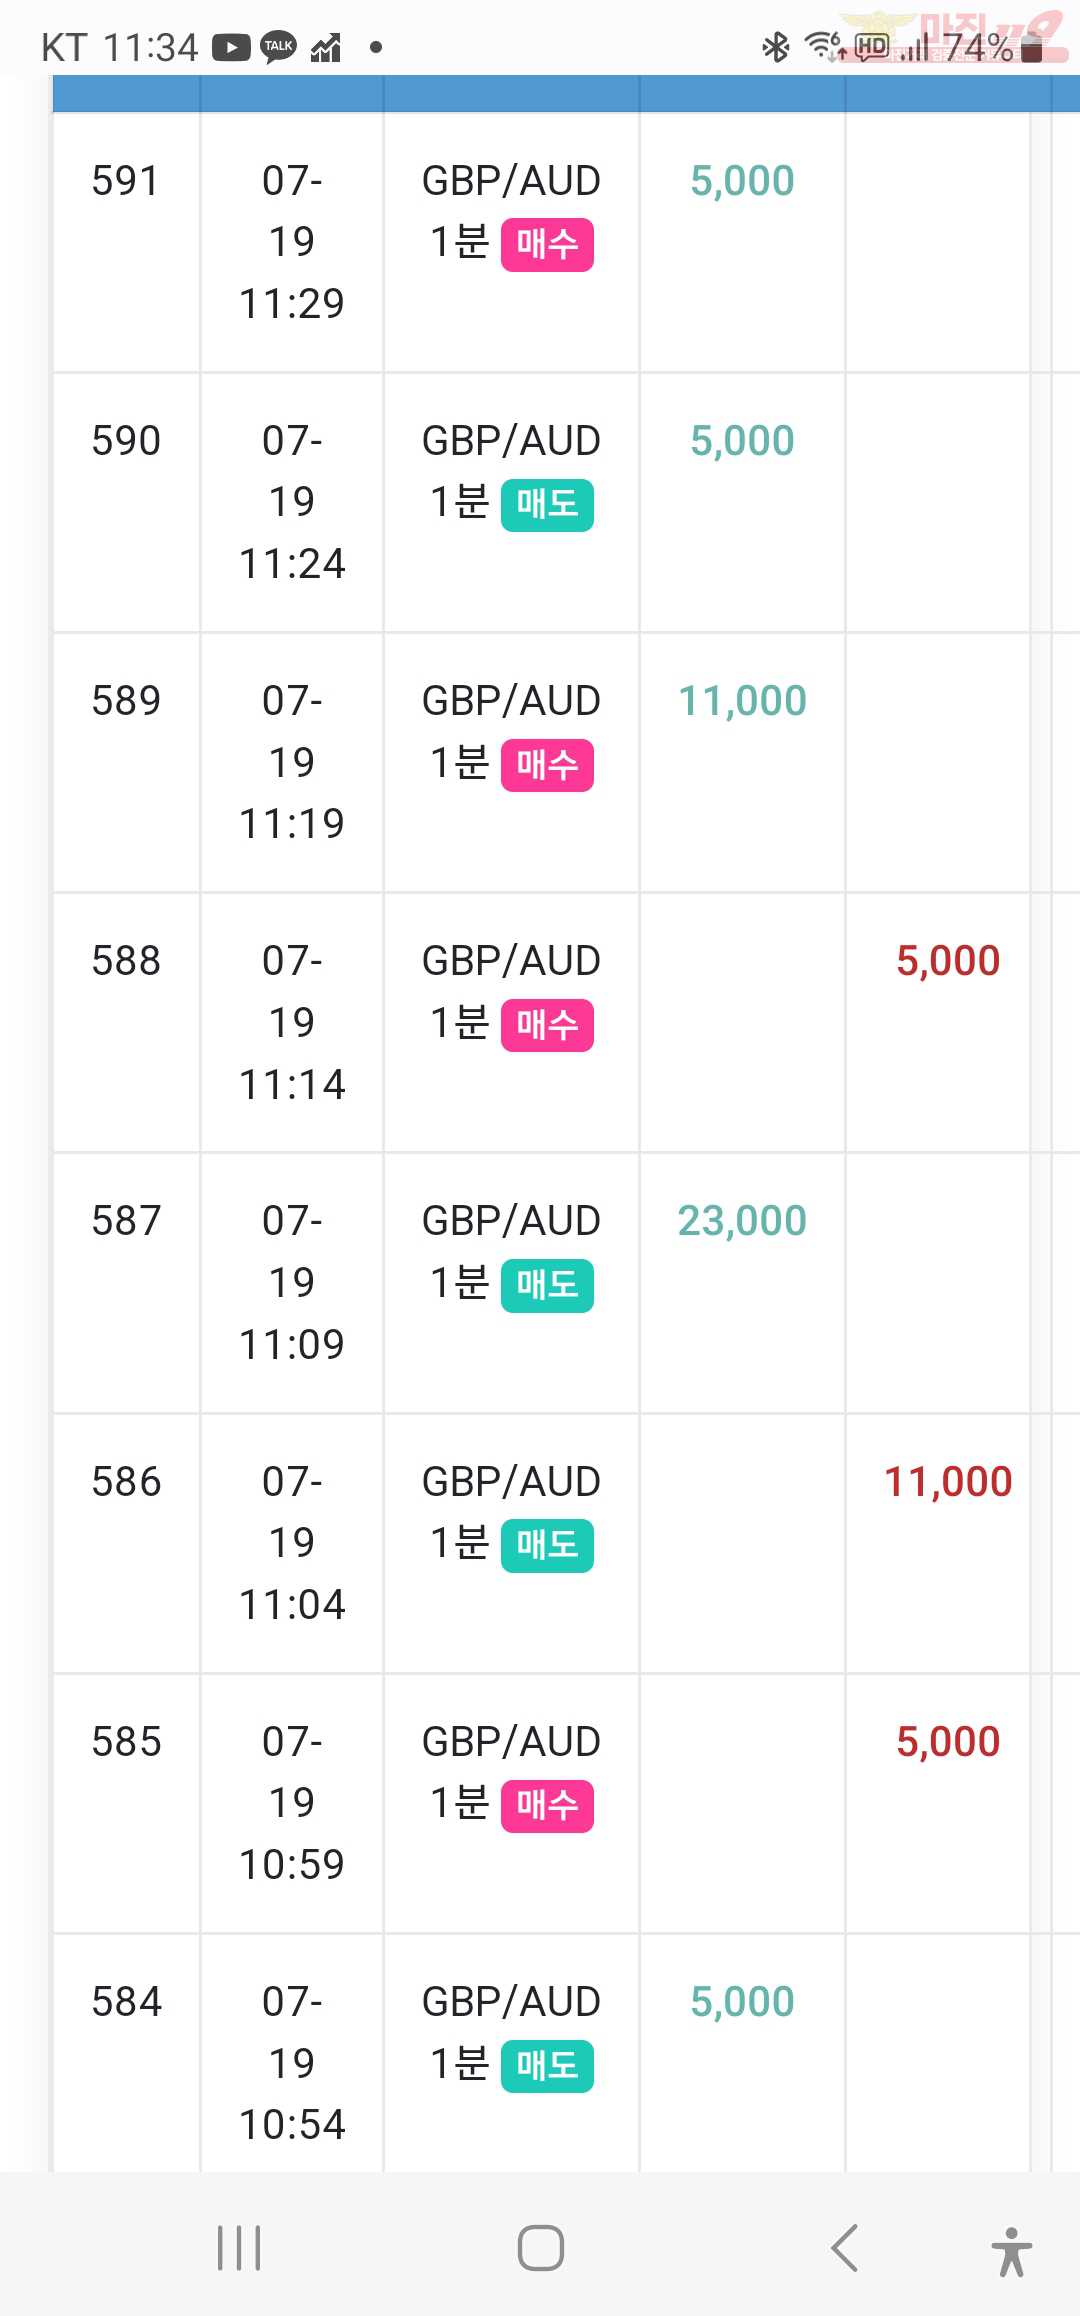Open the accessibility figure icon
Screen dimensions: 1080x2316
(1011, 2251)
